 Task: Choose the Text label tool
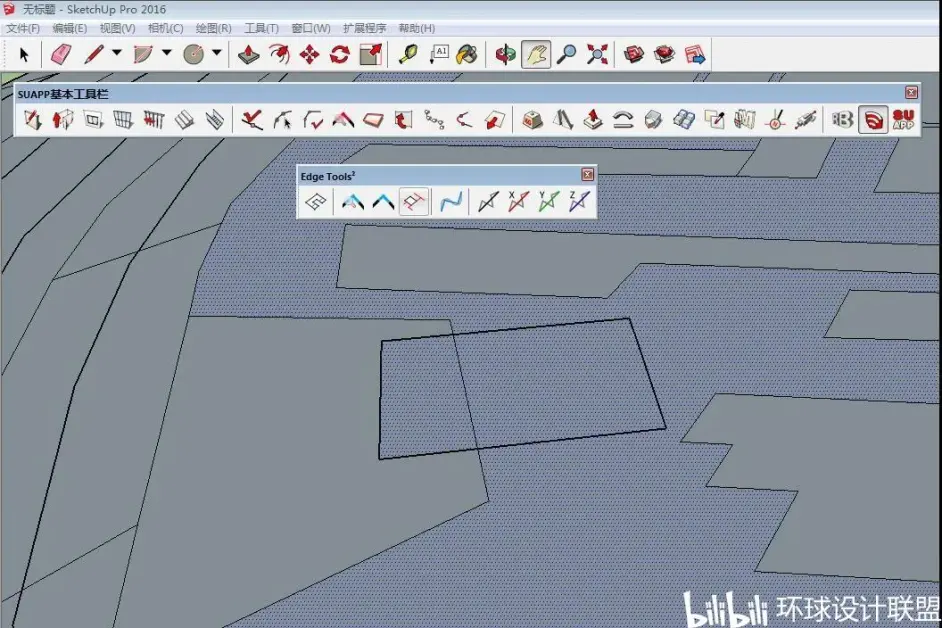pyautogui.click(x=439, y=54)
